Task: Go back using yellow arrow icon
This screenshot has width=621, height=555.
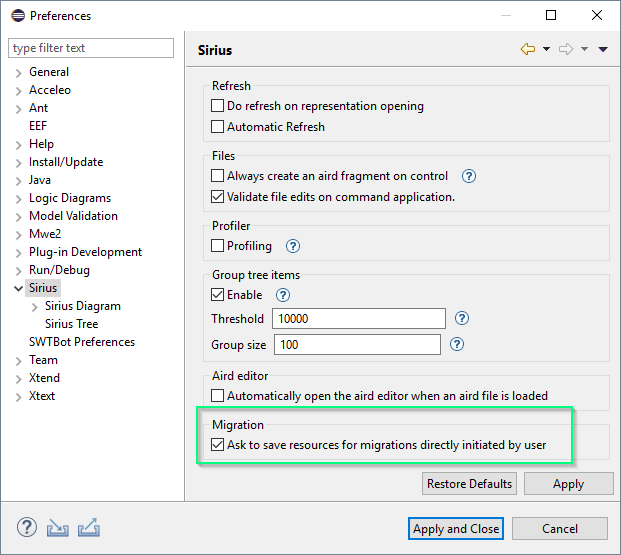Action: tap(528, 50)
